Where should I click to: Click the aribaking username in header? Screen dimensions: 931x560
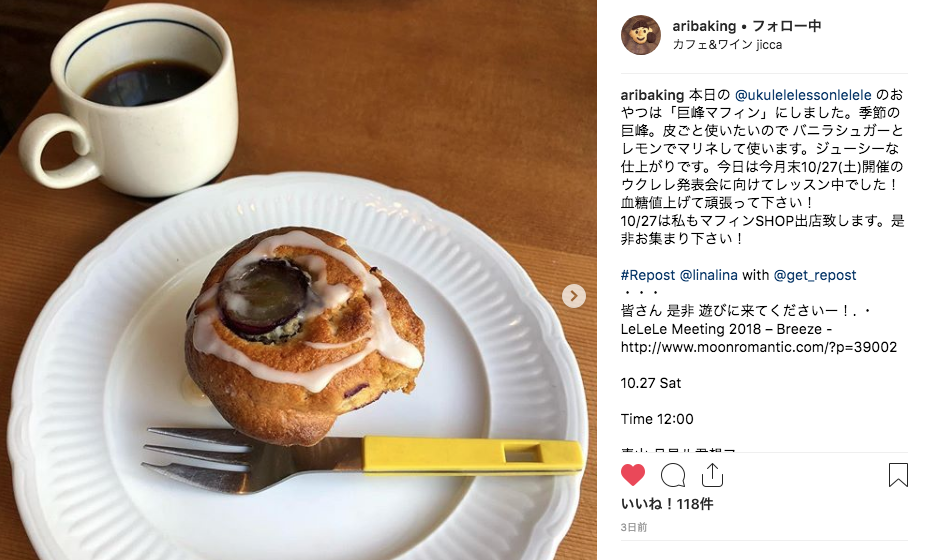coord(704,26)
